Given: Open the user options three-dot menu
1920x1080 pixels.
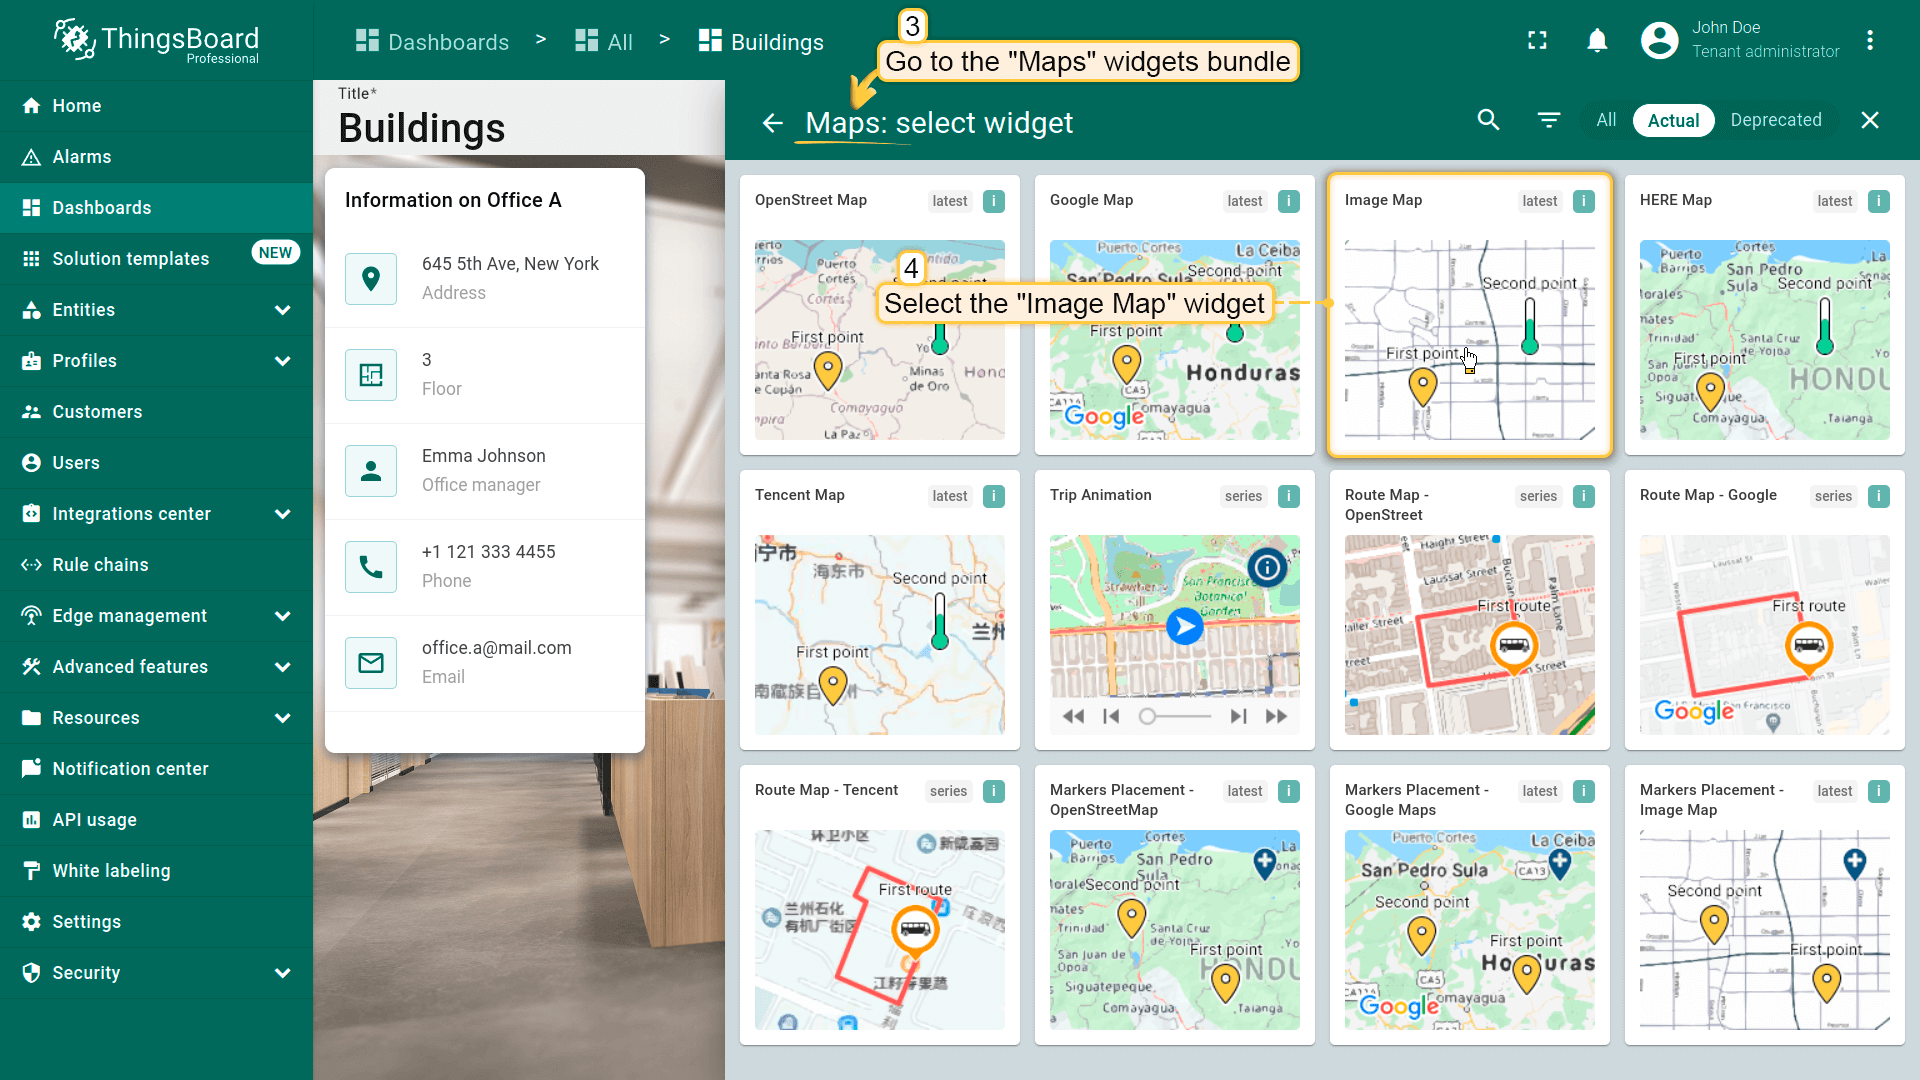Looking at the screenshot, I should point(1869,40).
